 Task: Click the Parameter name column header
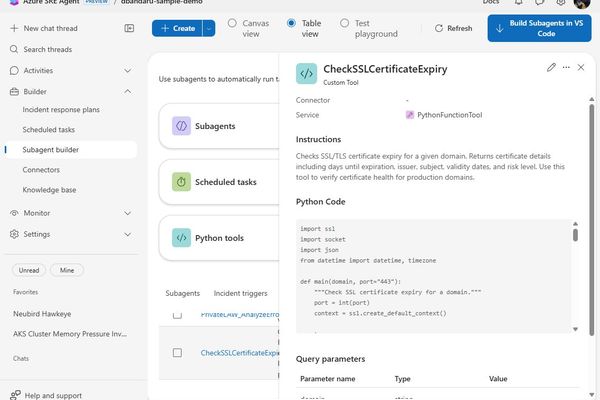(328, 379)
